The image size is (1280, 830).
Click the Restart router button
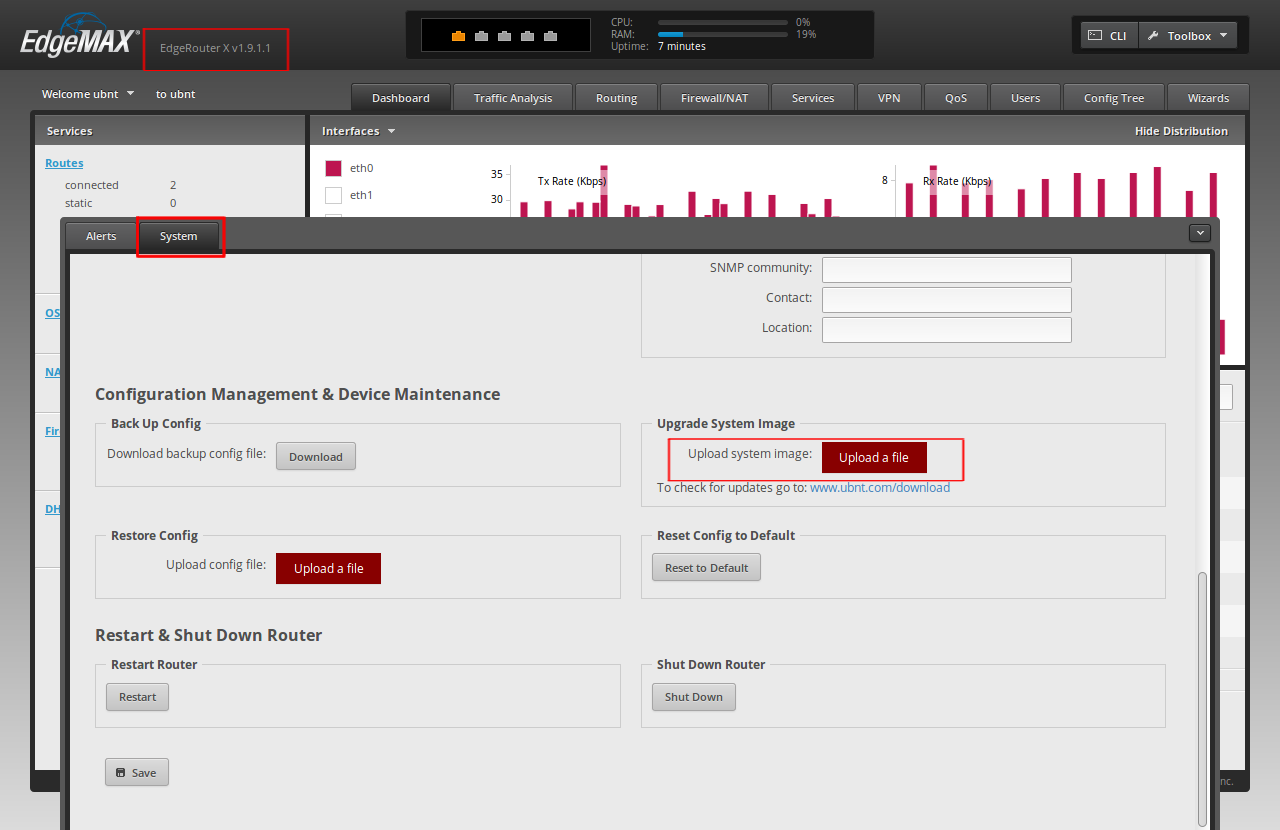(x=138, y=697)
